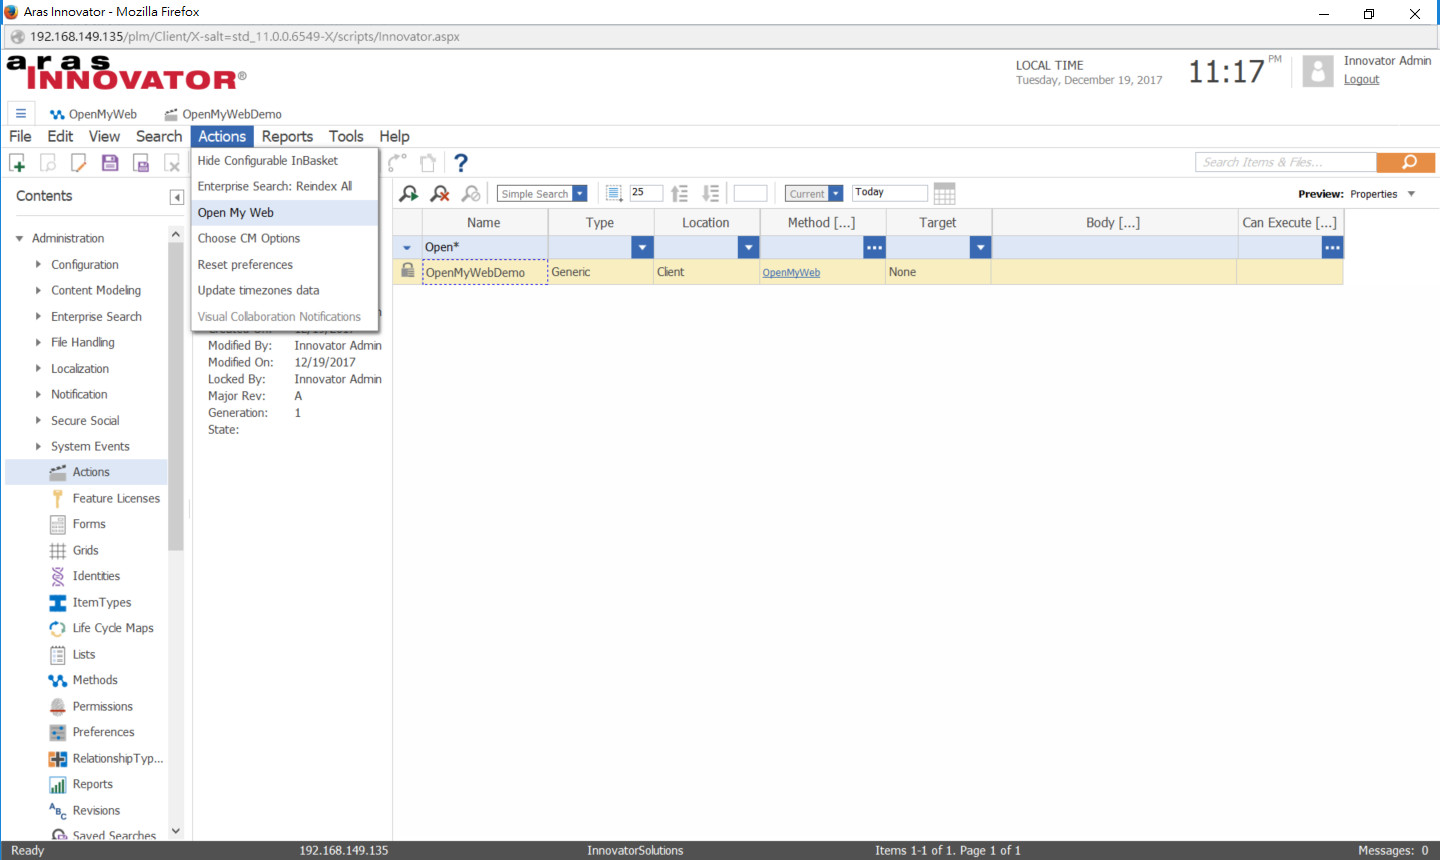
Task: Click the next page icon
Action: (x=711, y=193)
